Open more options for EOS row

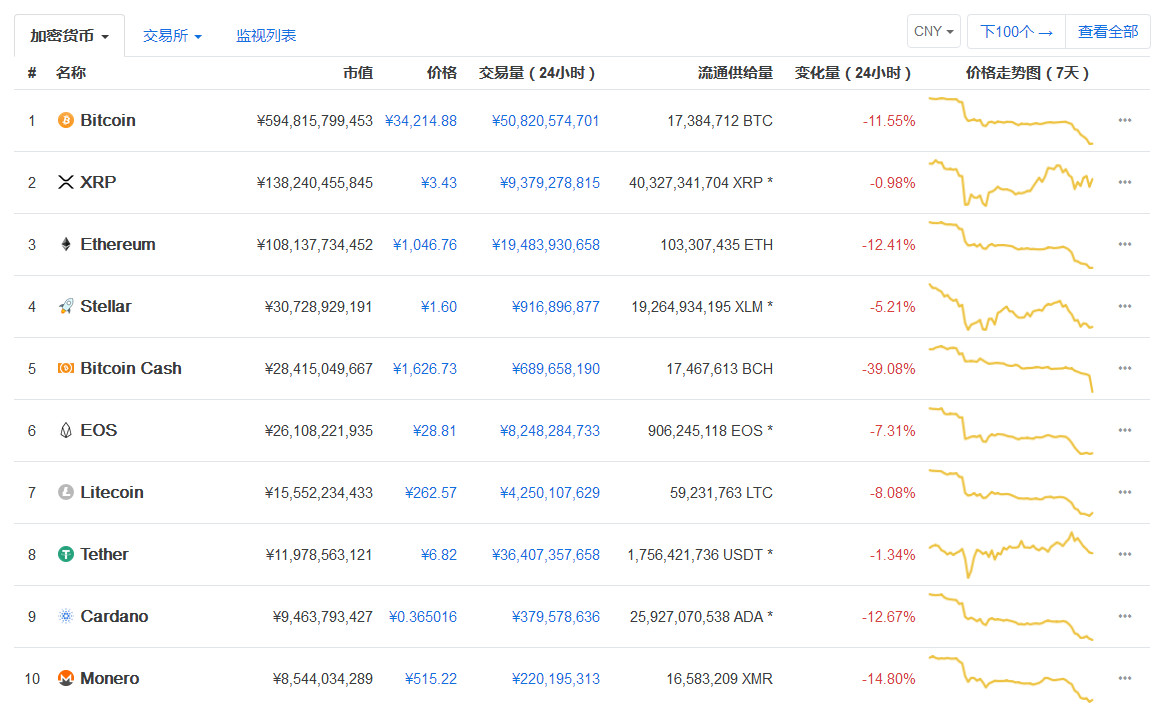click(x=1125, y=430)
